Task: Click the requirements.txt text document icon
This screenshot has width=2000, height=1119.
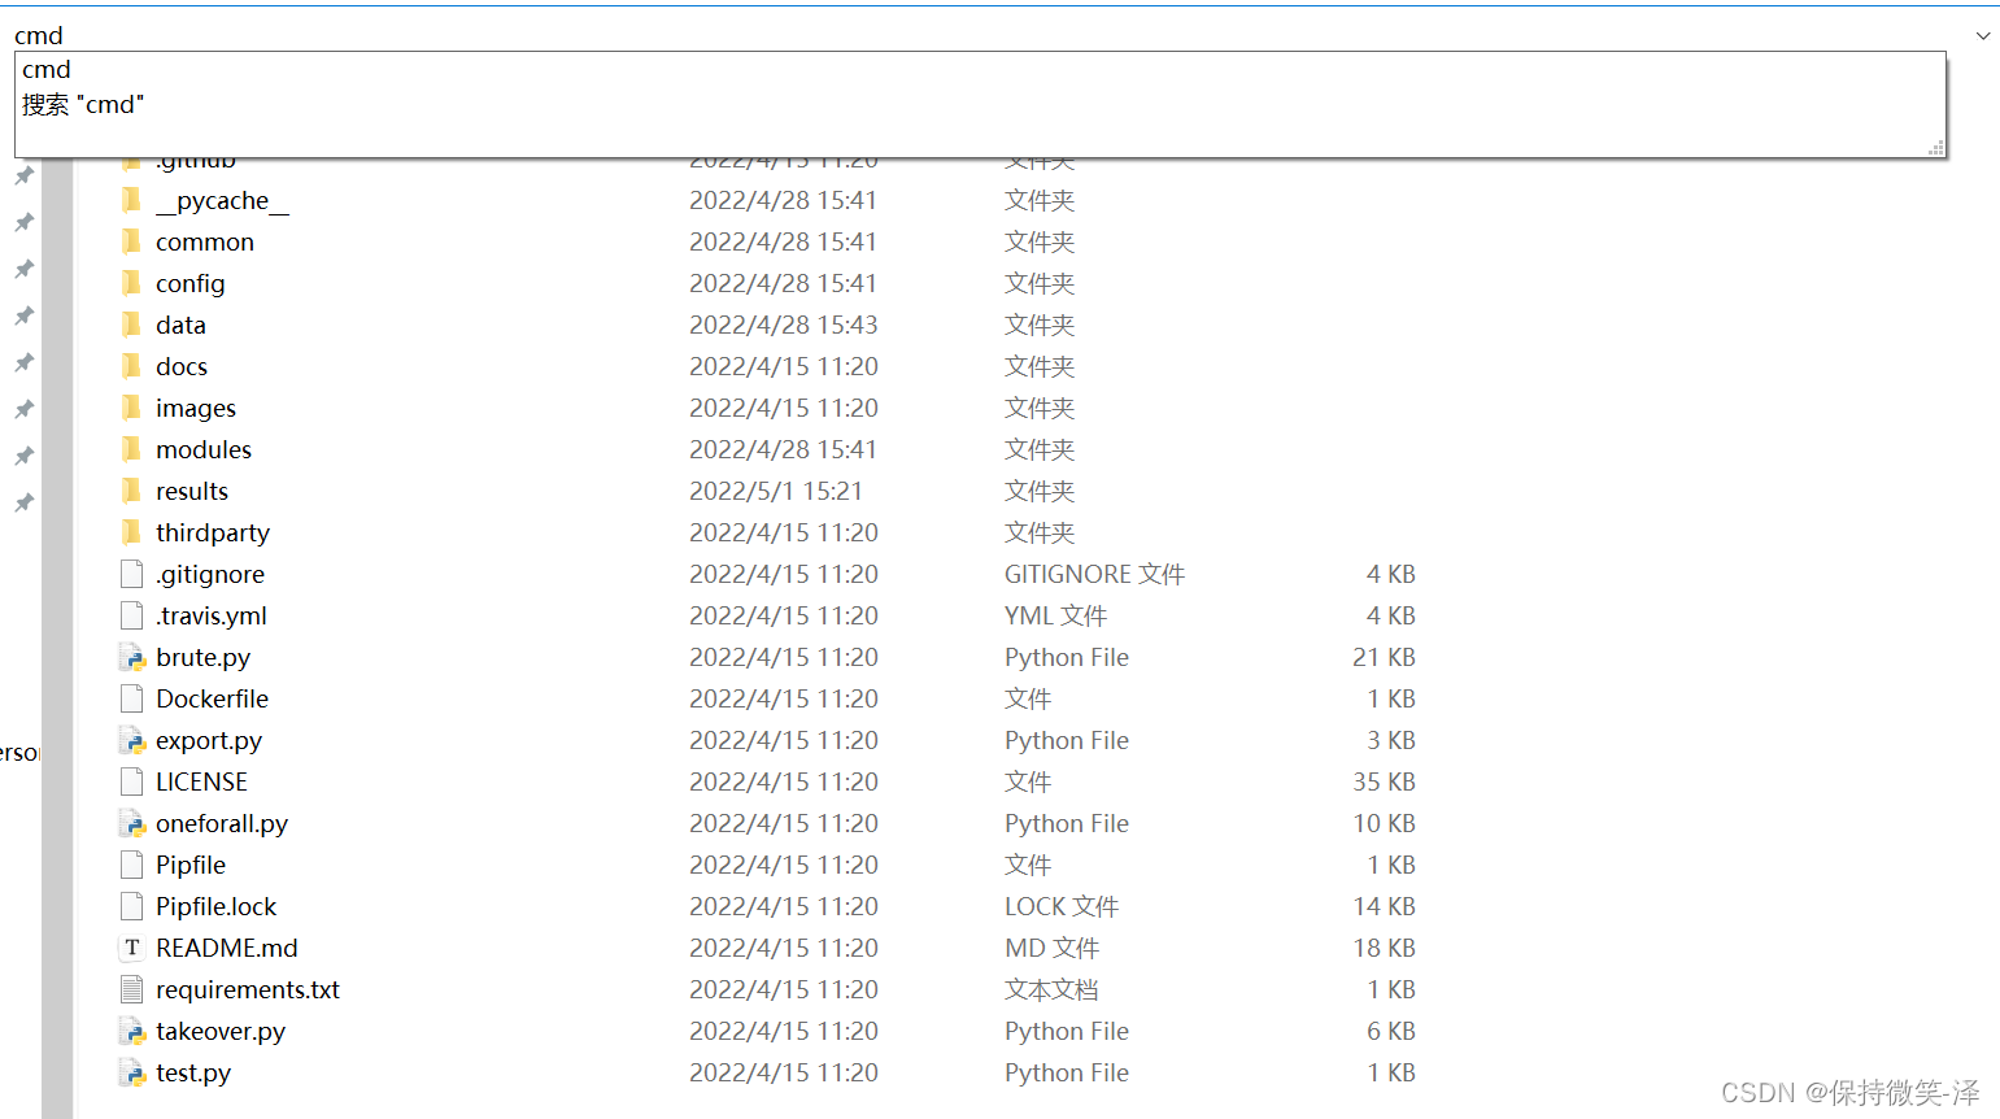Action: pos(131,989)
